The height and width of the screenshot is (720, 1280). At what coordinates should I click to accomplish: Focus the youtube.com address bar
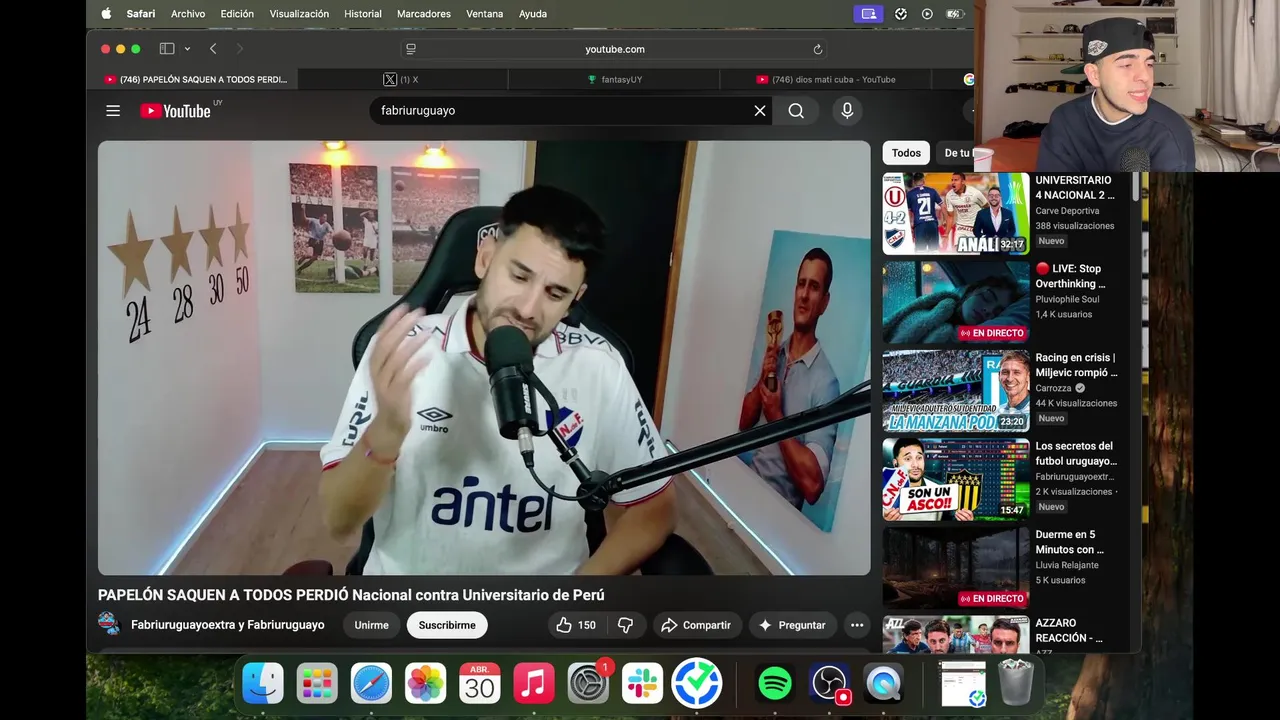(614, 49)
